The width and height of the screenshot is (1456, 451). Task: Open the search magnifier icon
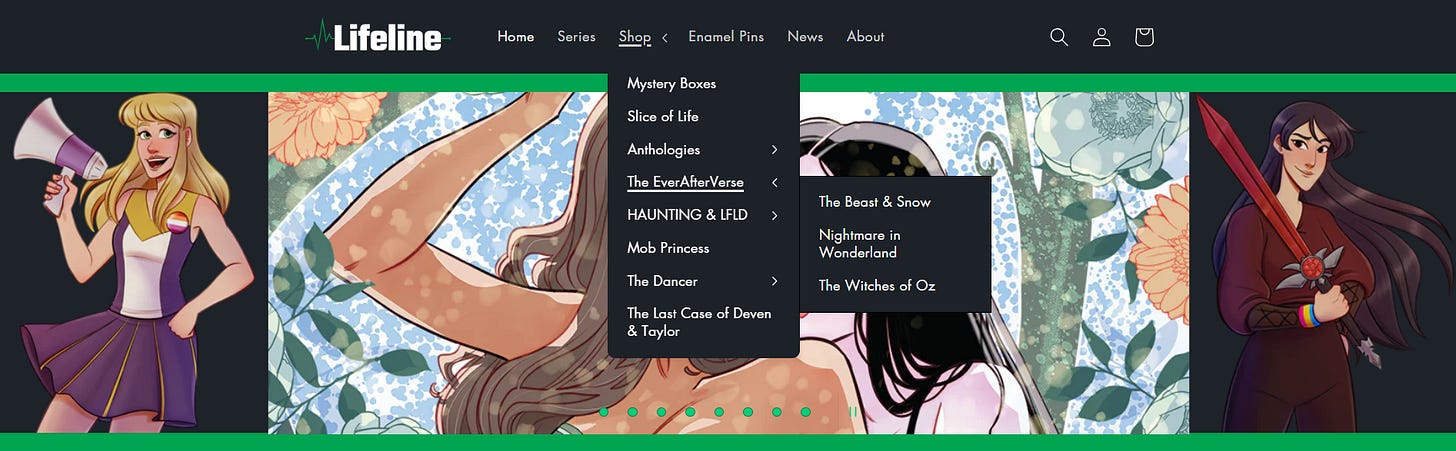pyautogui.click(x=1059, y=37)
